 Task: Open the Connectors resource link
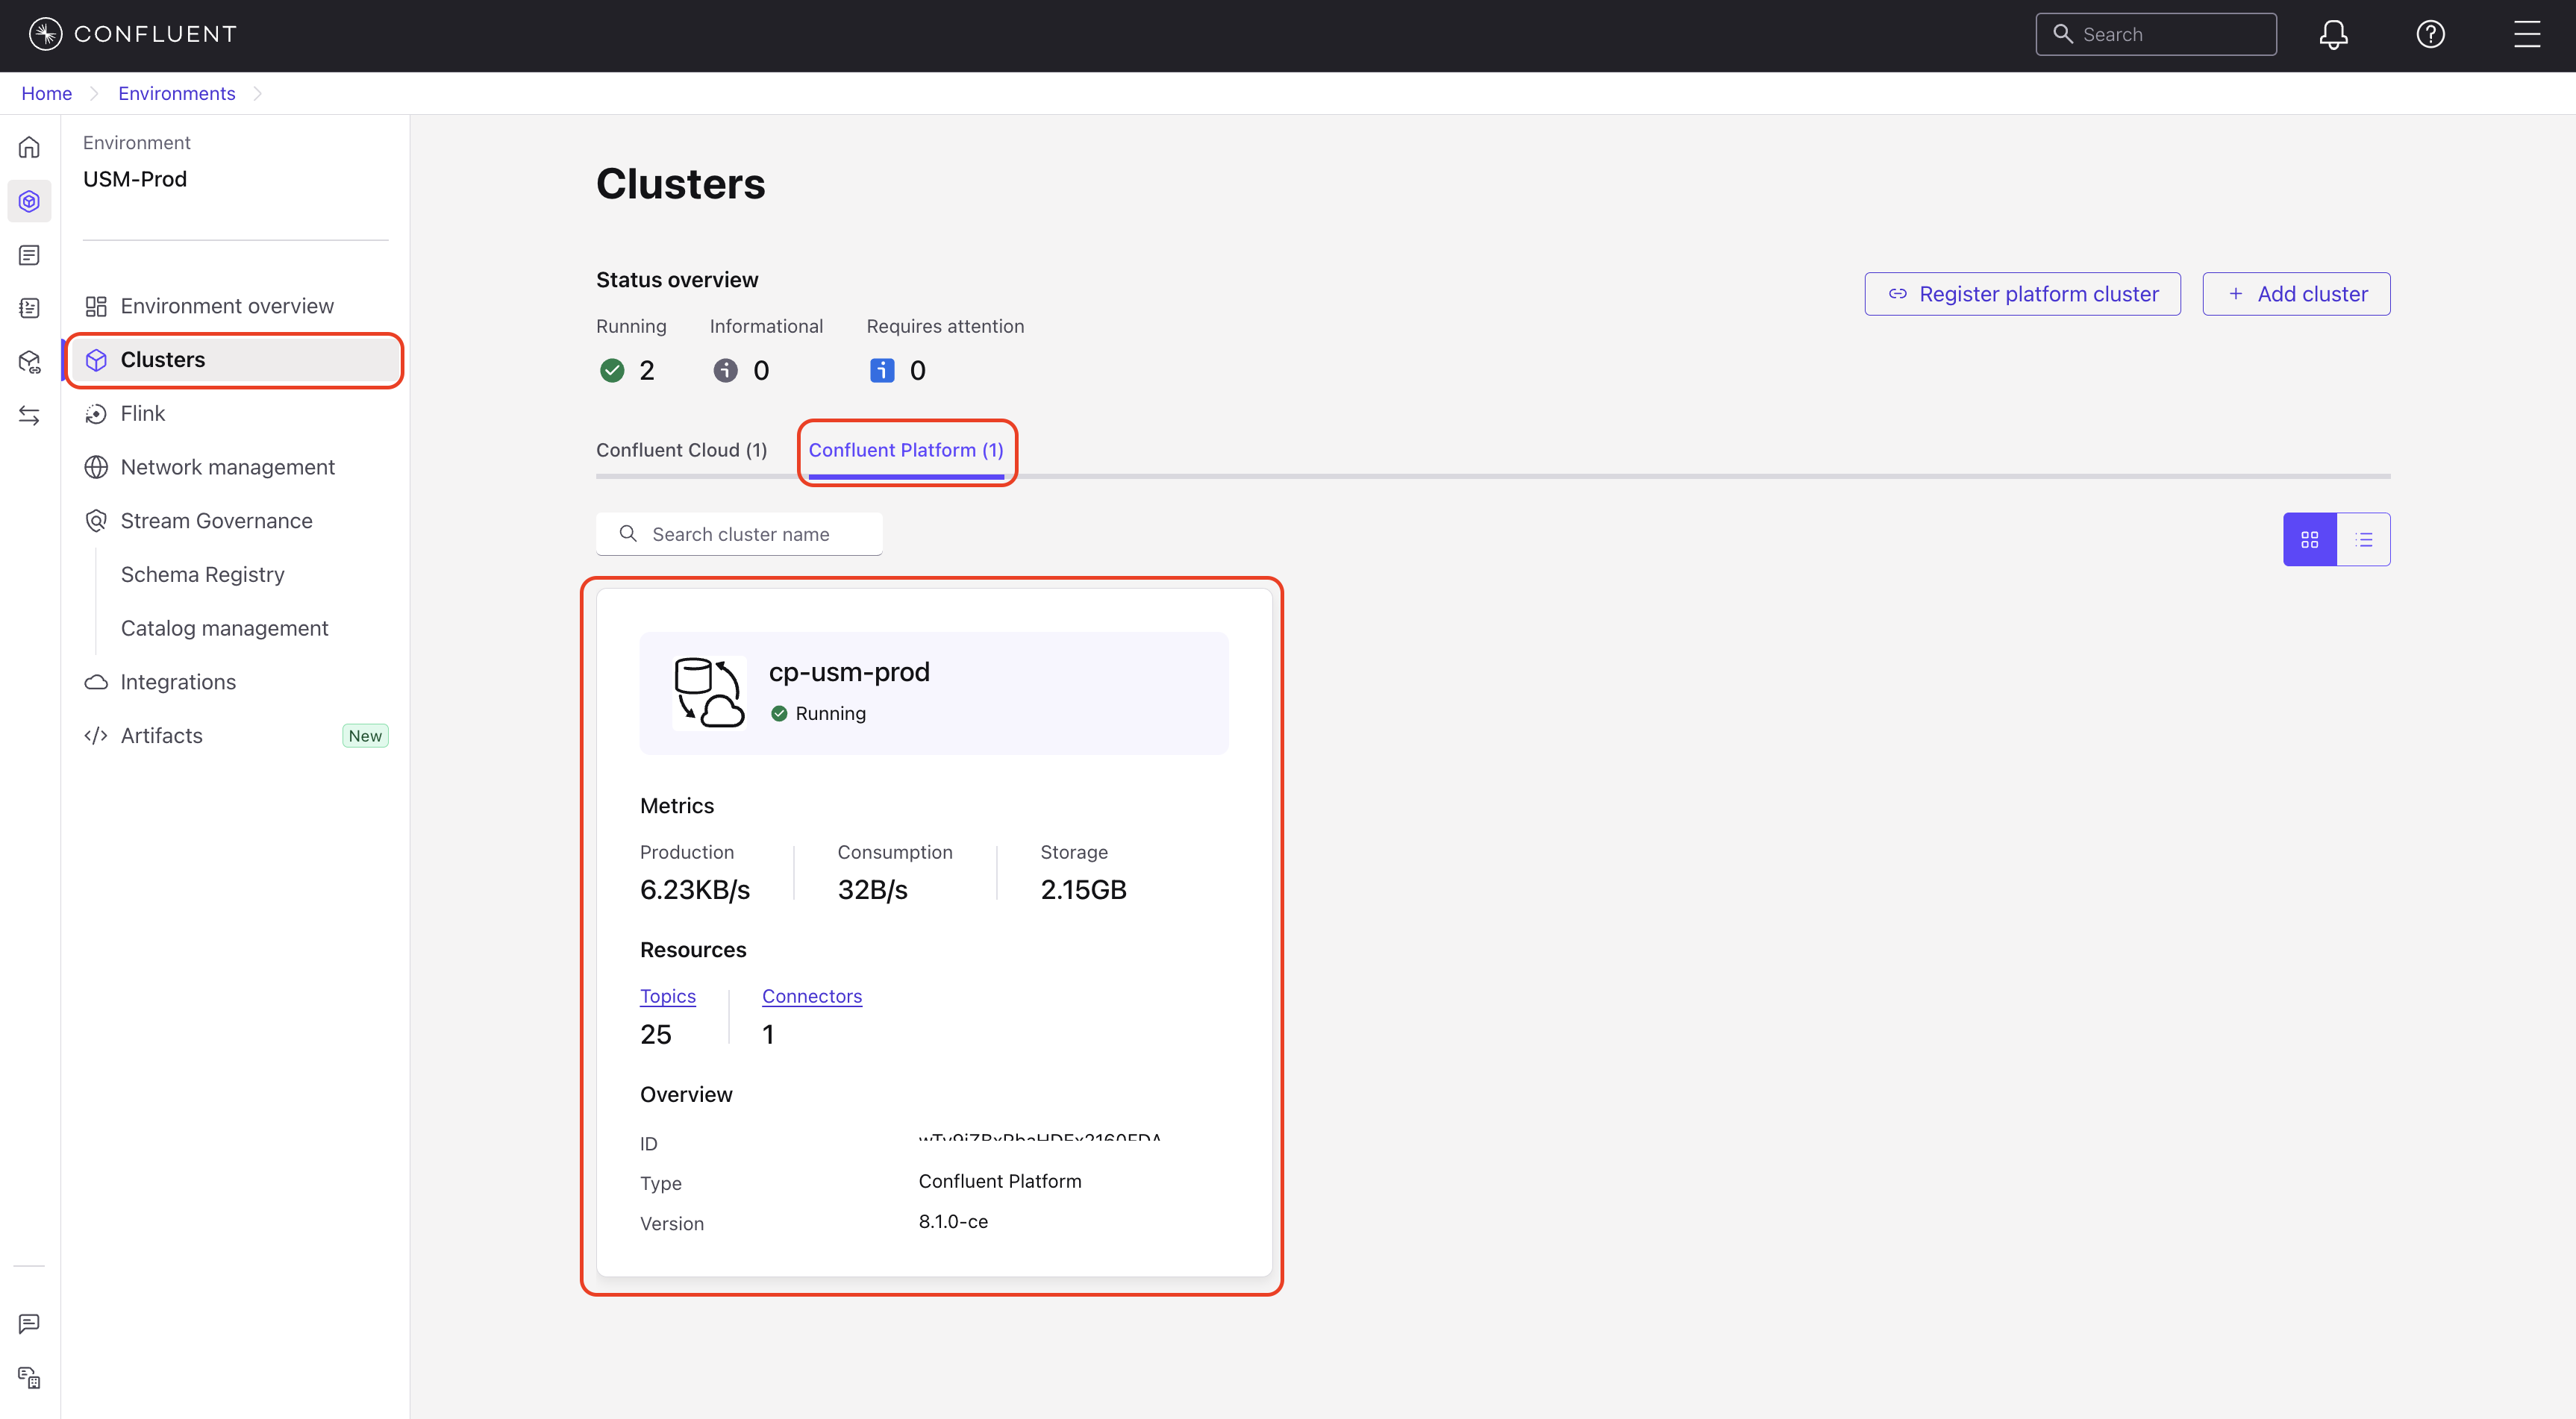pos(811,996)
